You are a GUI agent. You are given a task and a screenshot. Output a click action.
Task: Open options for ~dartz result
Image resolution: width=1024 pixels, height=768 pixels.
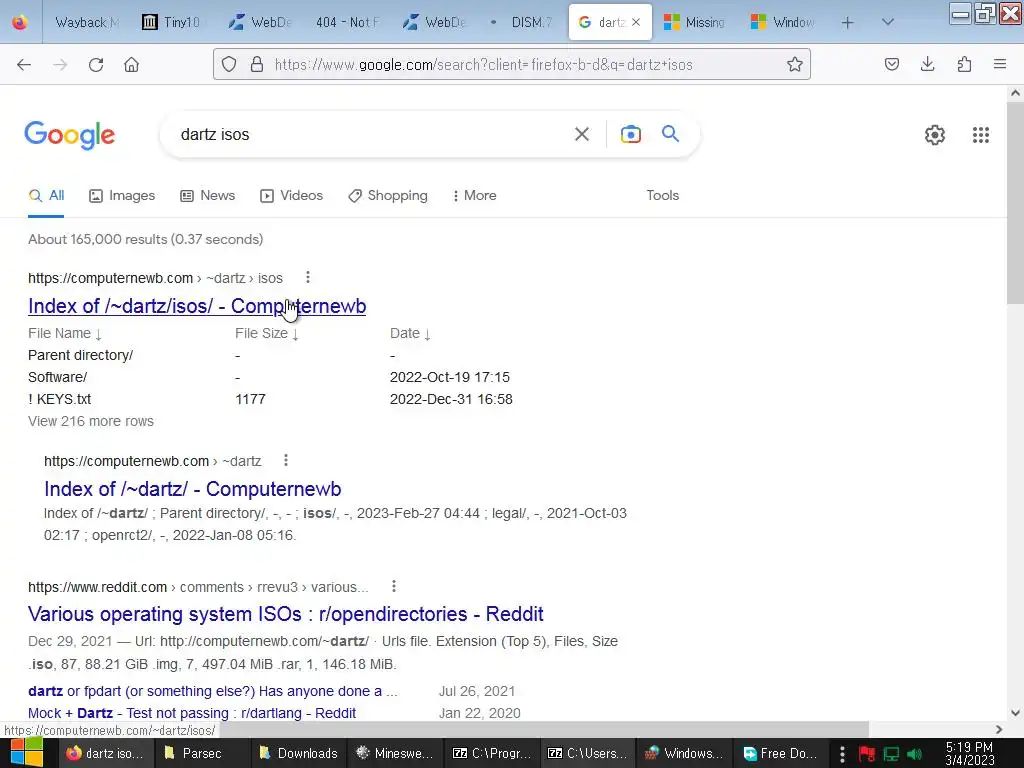(x=285, y=460)
